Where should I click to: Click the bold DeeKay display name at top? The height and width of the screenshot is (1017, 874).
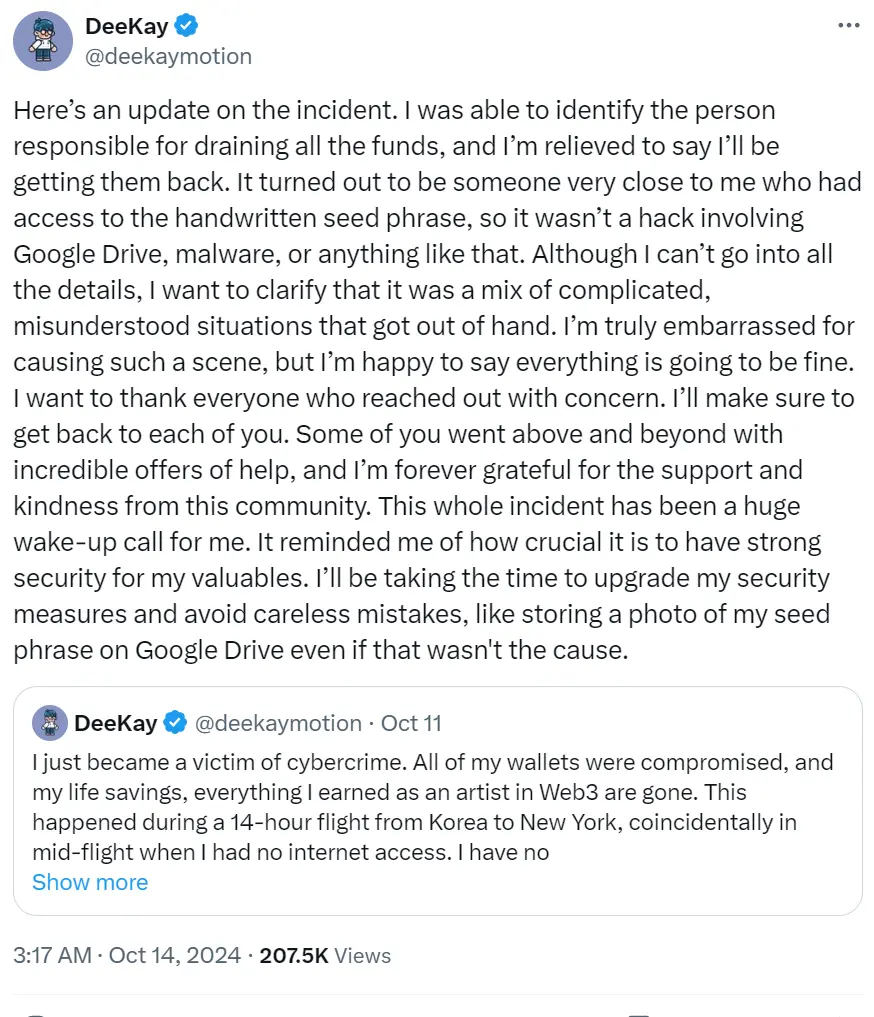[x=127, y=27]
